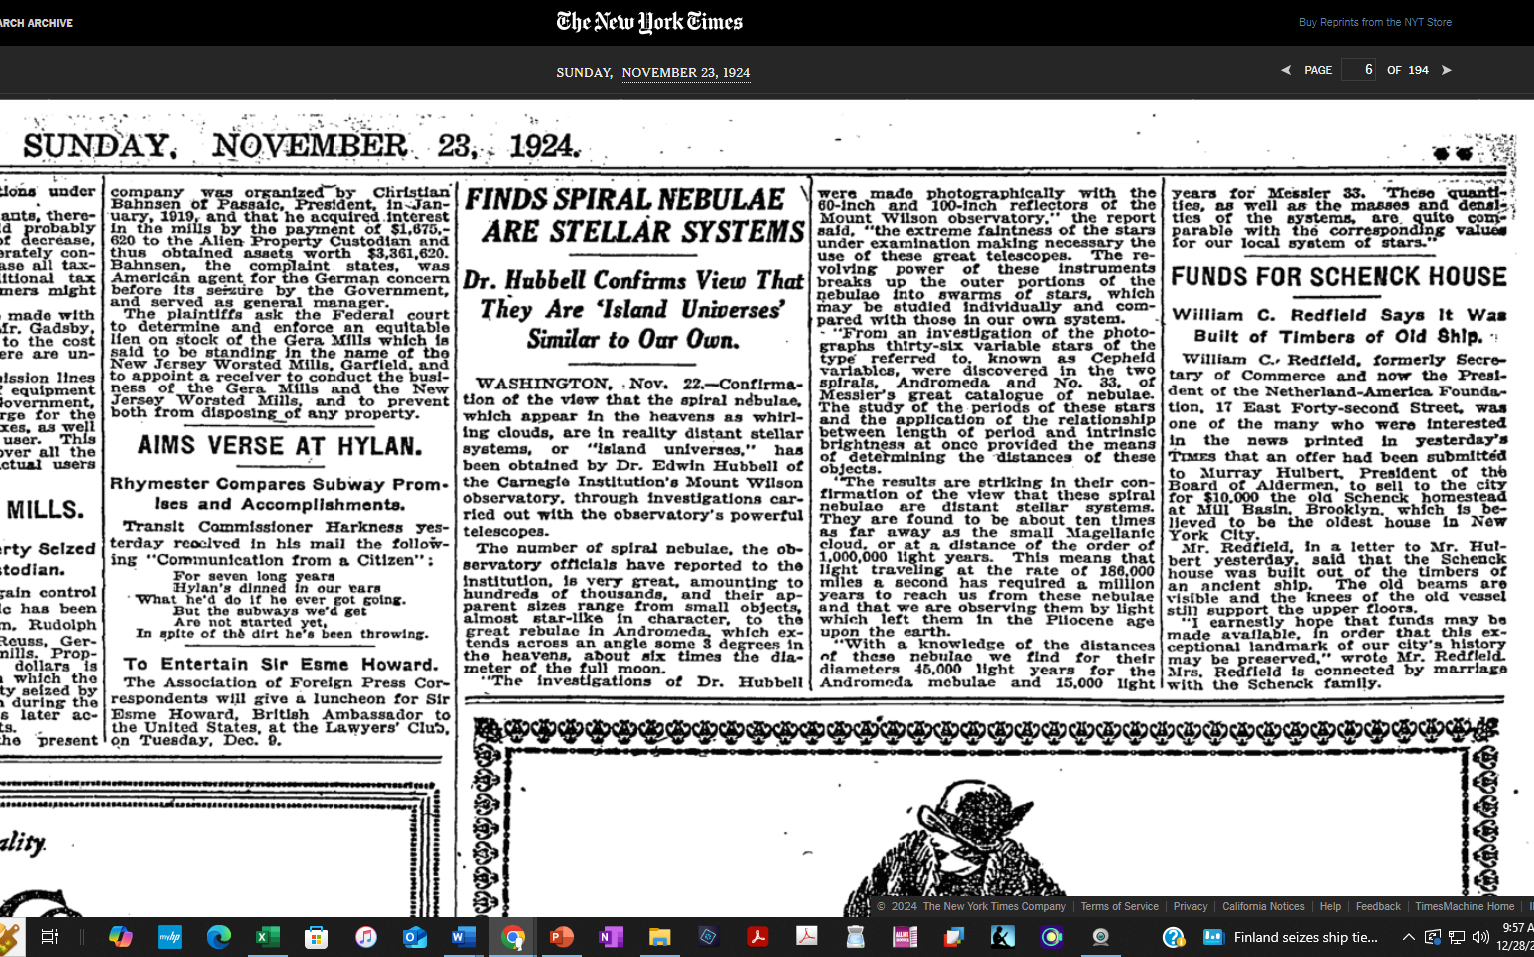Click the Help link in footer
Screen dimensions: 1534x957
(1330, 906)
